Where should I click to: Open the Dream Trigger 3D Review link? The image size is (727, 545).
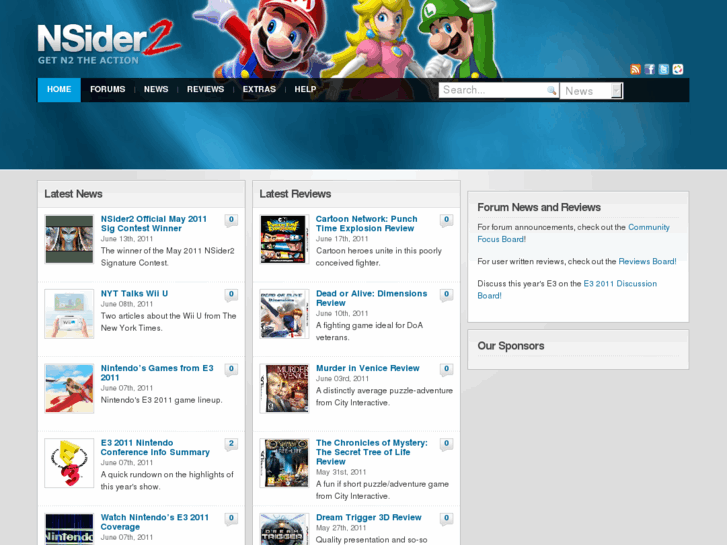369,518
